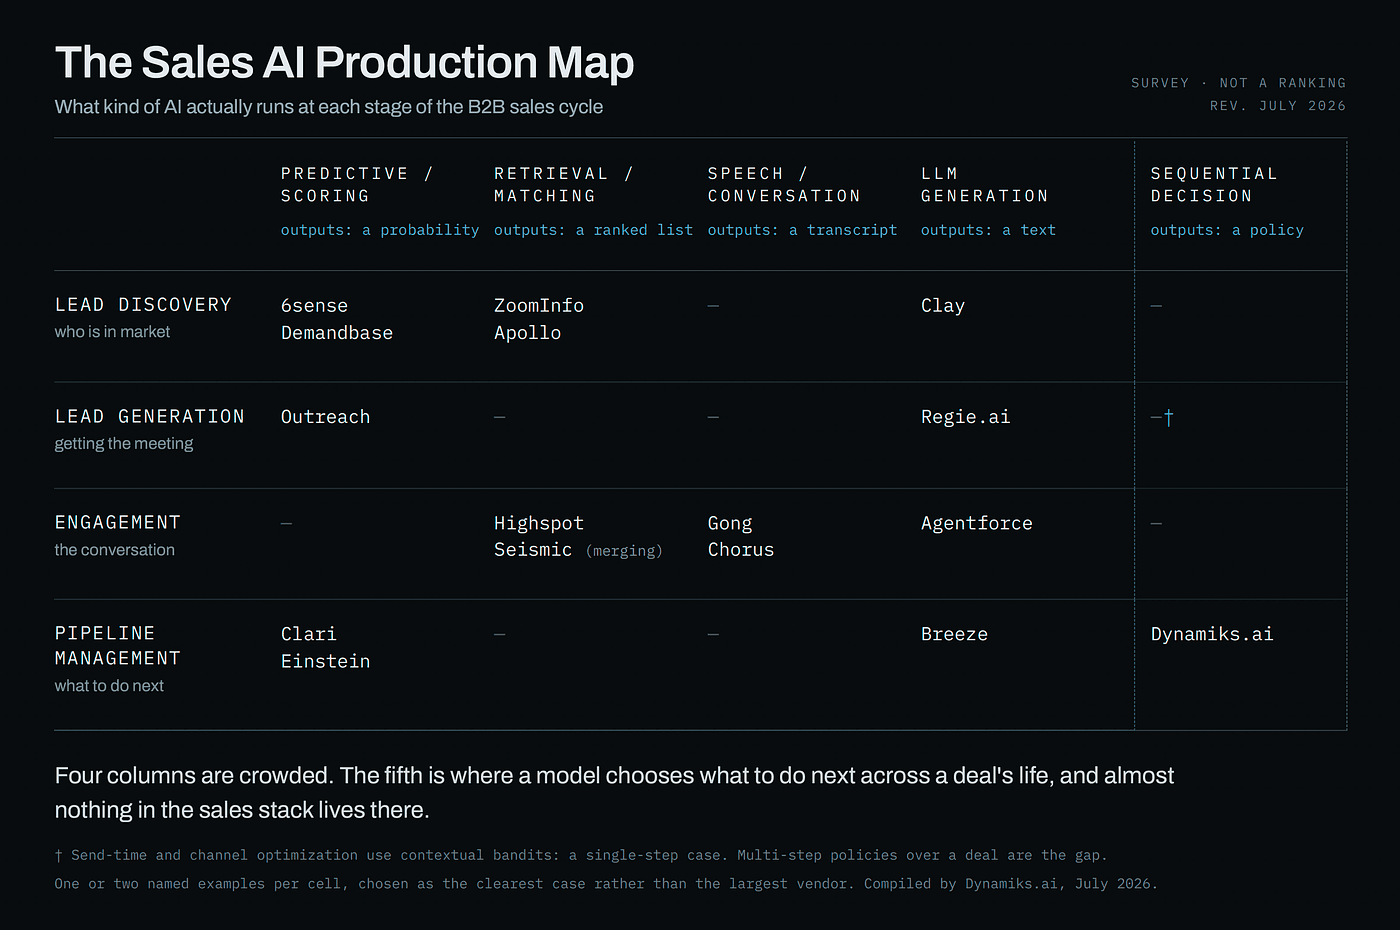The image size is (1400, 930).
Task: Select the 6sense entry under Predictive Scoring
Action: tap(314, 306)
